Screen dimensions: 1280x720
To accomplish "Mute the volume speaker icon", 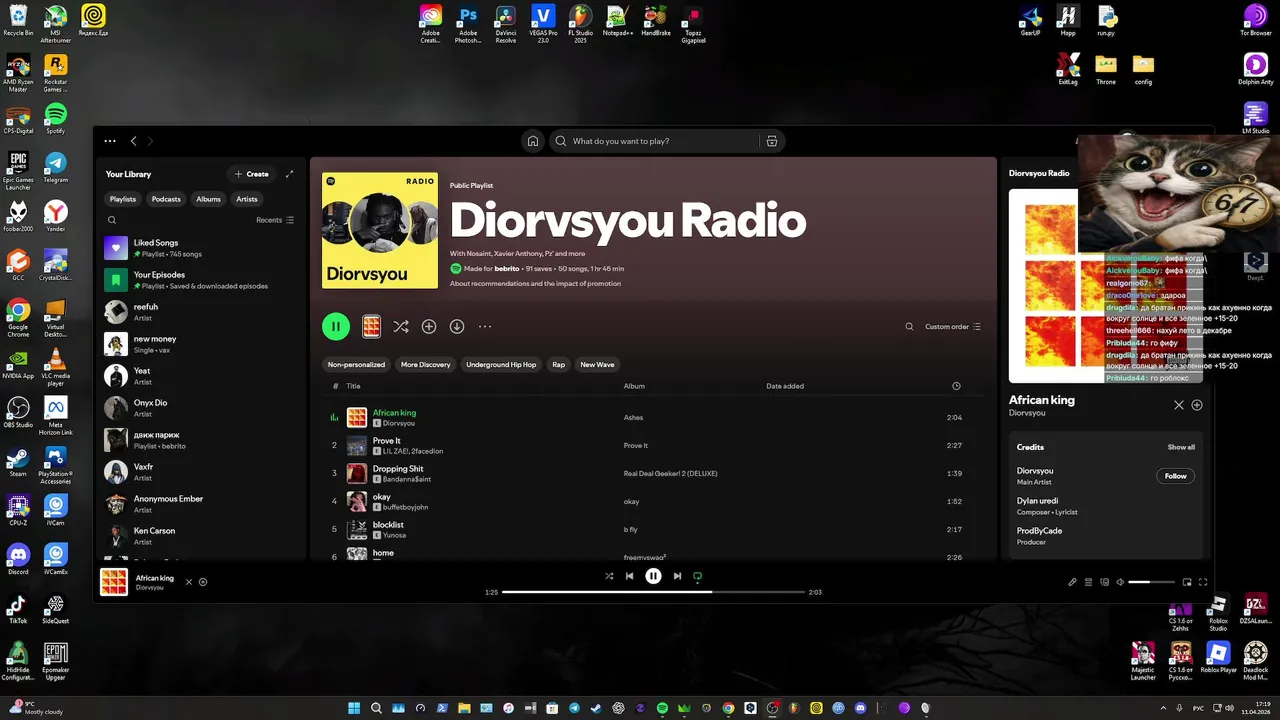I will (1120, 582).
